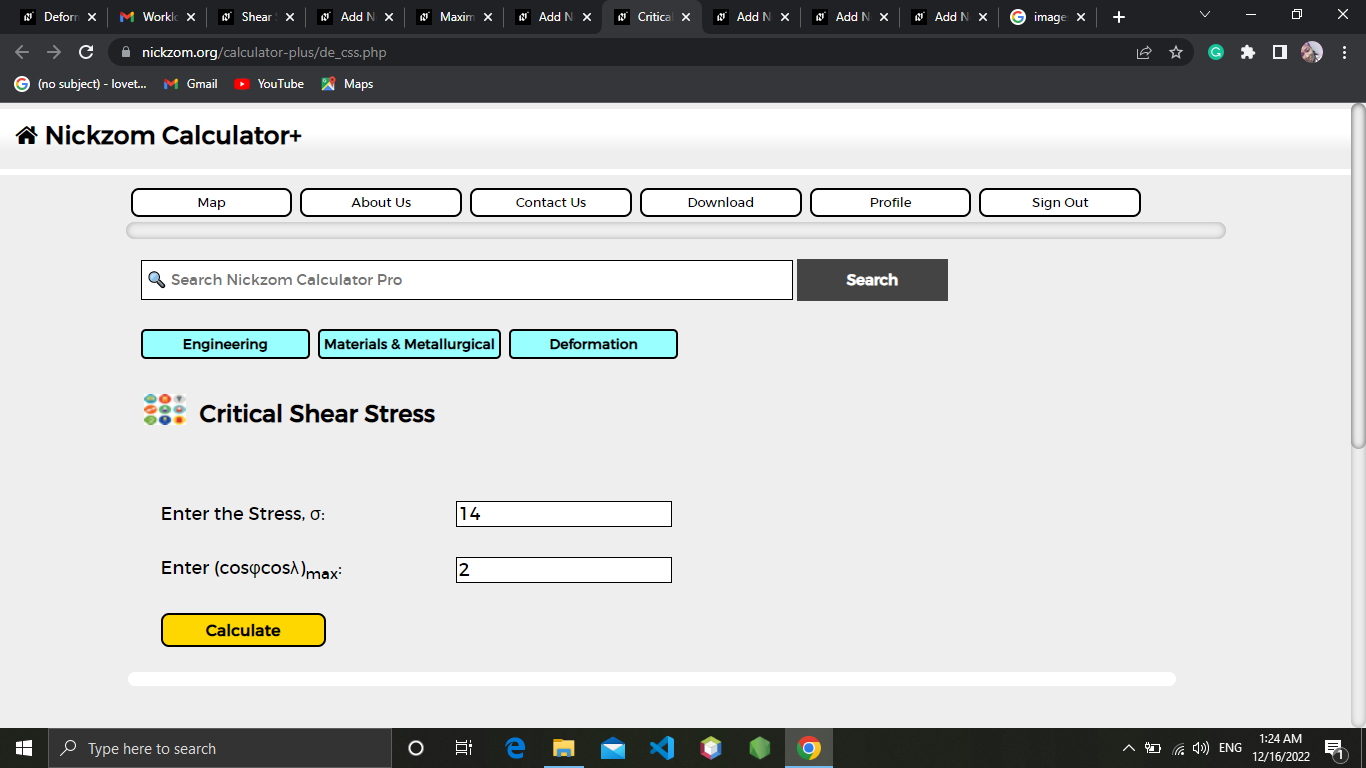This screenshot has width=1366, height=768.
Task: Open share page icon in address bar
Action: (1144, 52)
